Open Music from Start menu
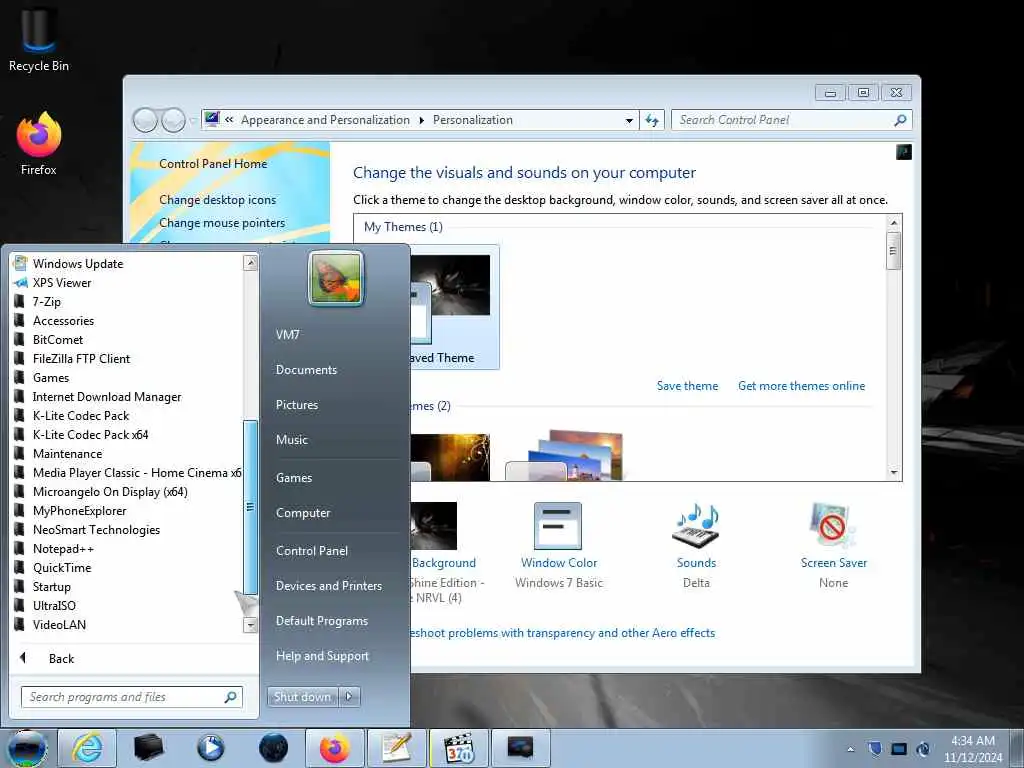Screen dimensions: 1024x768 (292, 440)
